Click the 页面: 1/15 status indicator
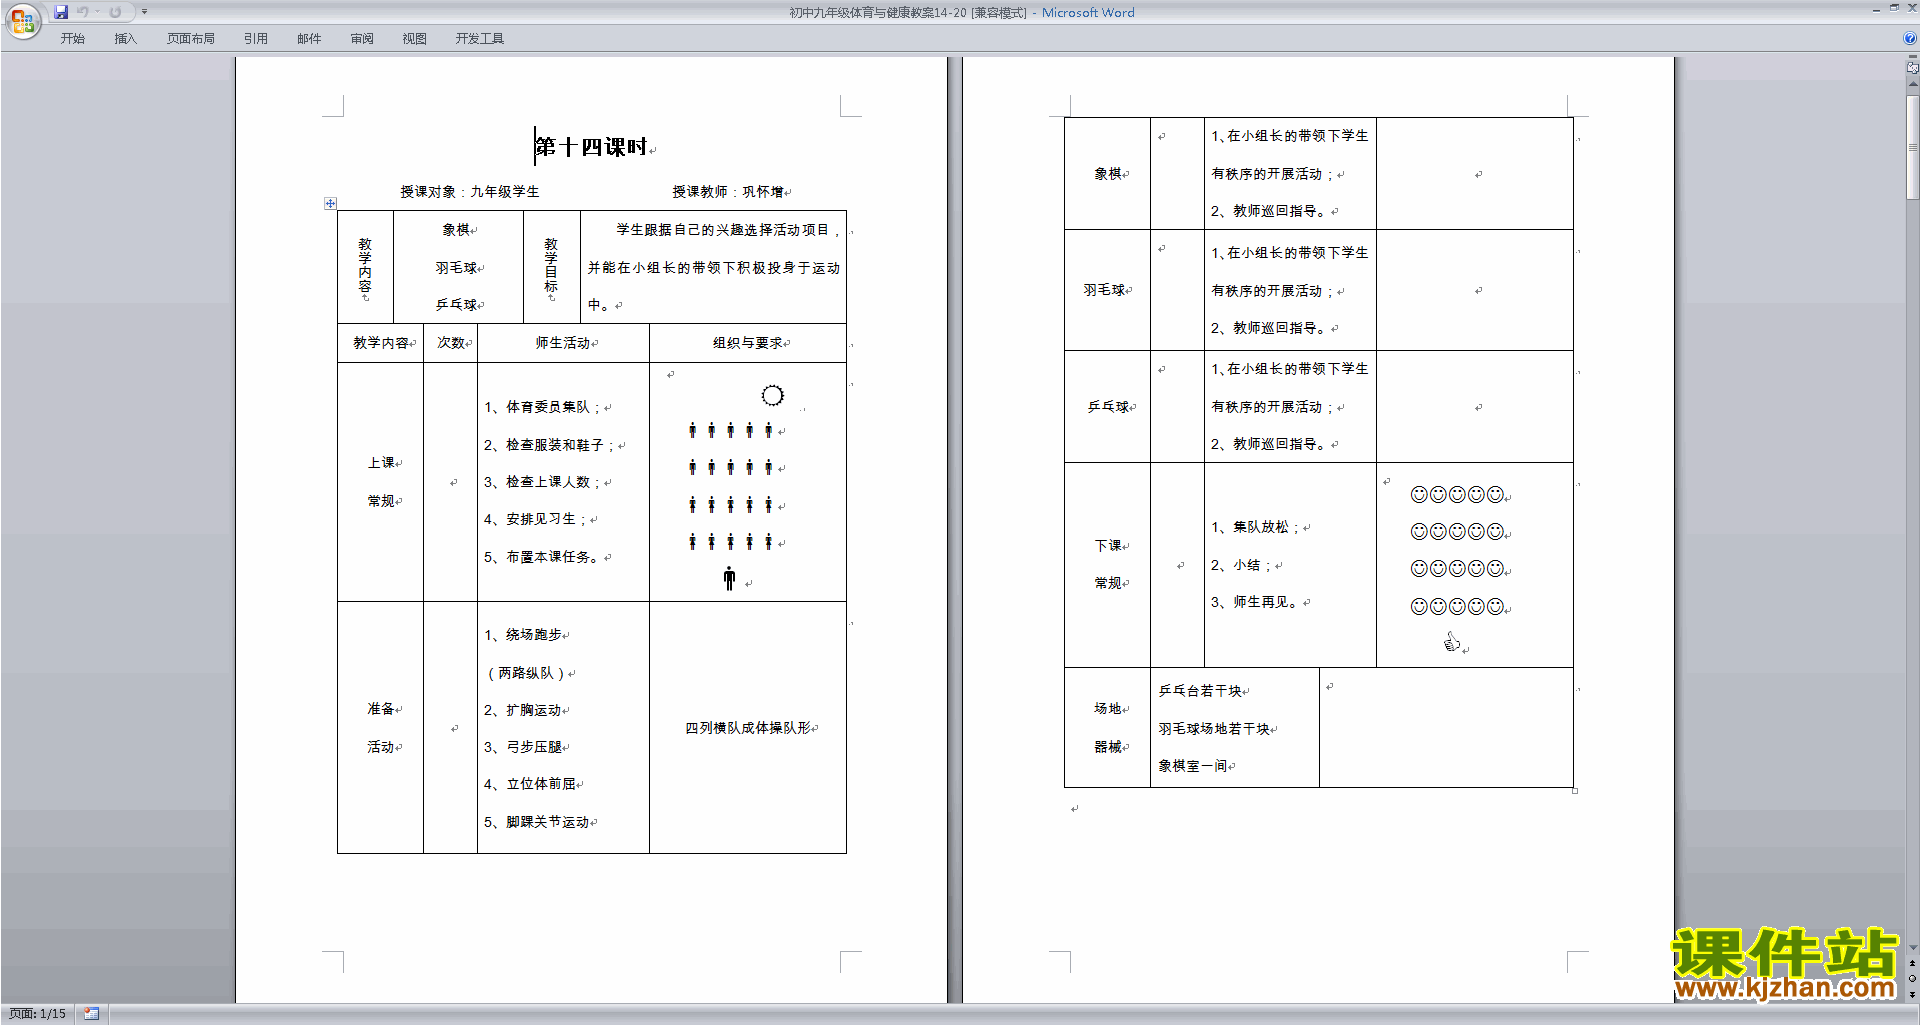The width and height of the screenshot is (1920, 1025). [x=38, y=1014]
